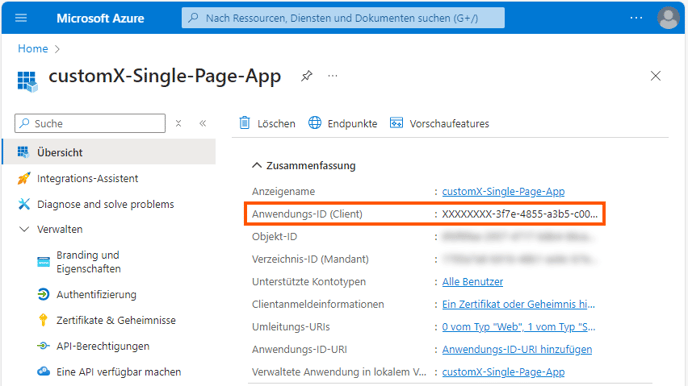688x386 pixels.
Task: Open the user account avatar
Action: tap(668, 18)
